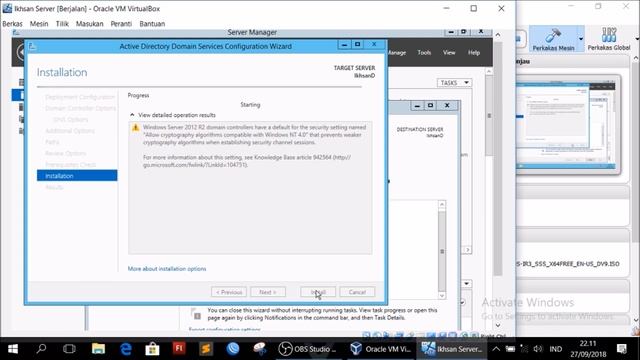Click the yellow warning icon in results
640x360 pixels.
point(136,128)
